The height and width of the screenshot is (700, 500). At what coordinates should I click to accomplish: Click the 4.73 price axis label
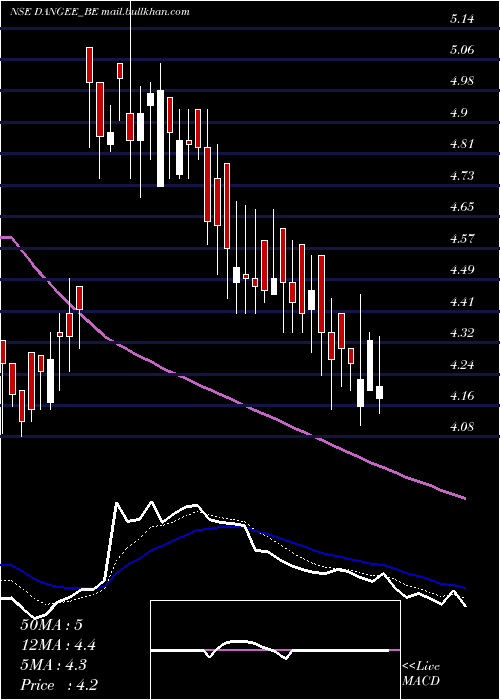click(x=462, y=175)
